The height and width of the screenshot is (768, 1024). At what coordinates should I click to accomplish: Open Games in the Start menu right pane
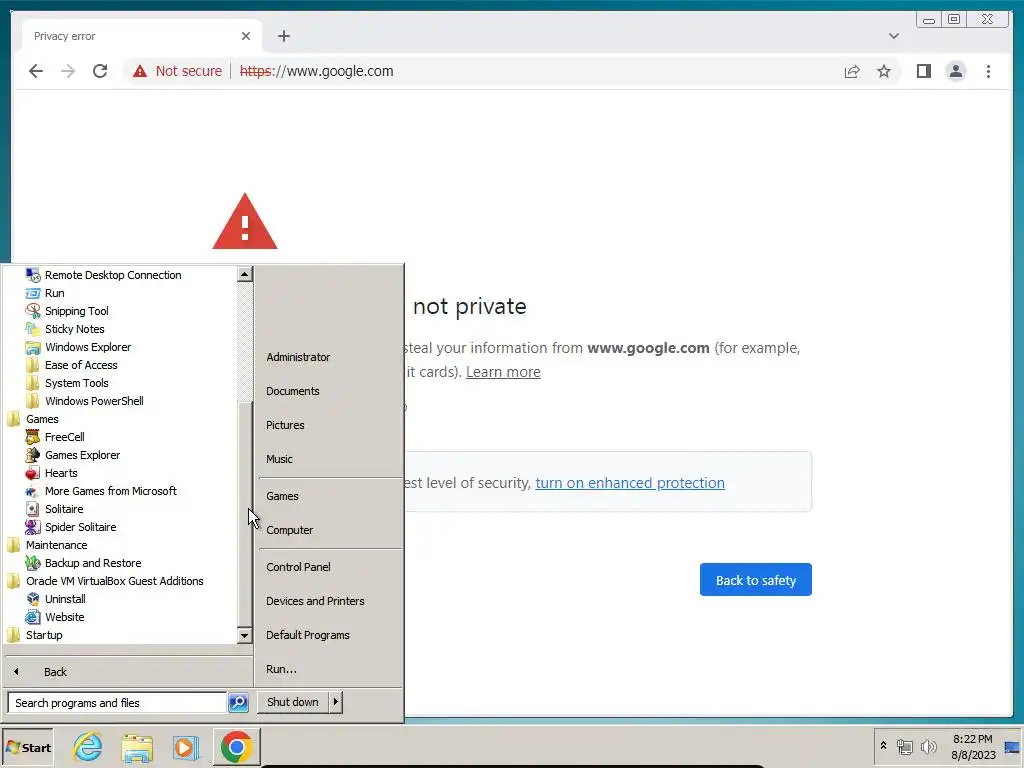tap(282, 496)
